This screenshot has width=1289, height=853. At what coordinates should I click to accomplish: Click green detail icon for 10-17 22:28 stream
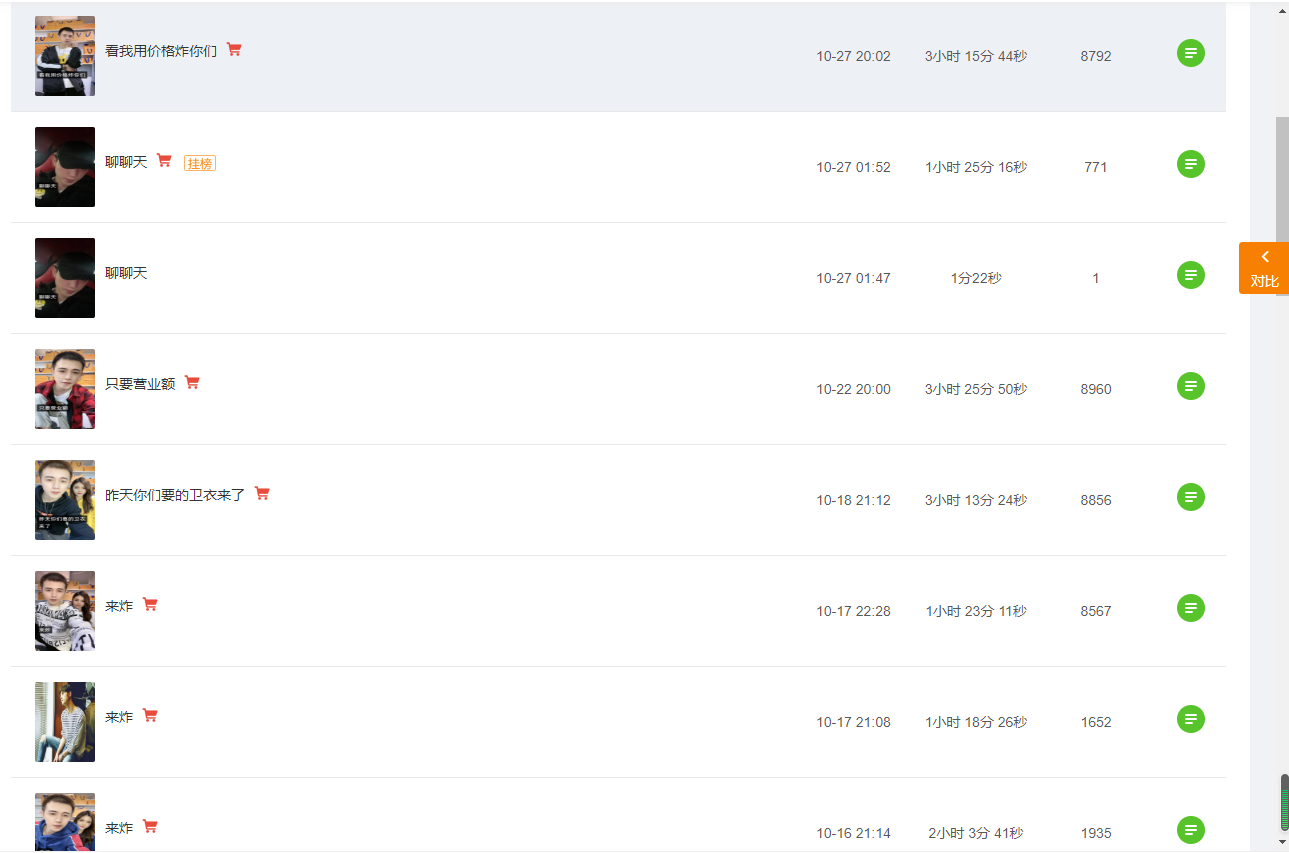pos(1190,608)
